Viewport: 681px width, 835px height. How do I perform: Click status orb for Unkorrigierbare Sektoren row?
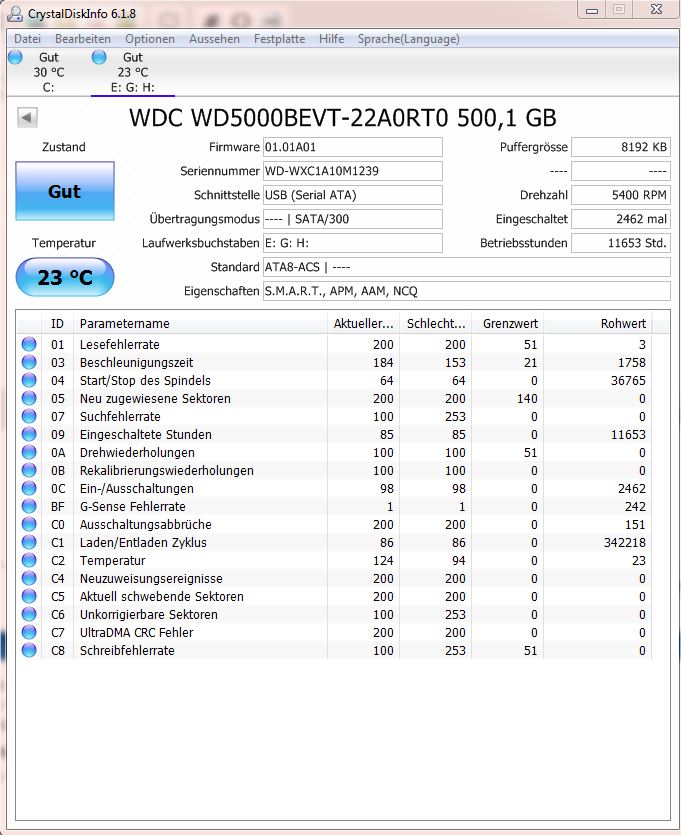29,615
